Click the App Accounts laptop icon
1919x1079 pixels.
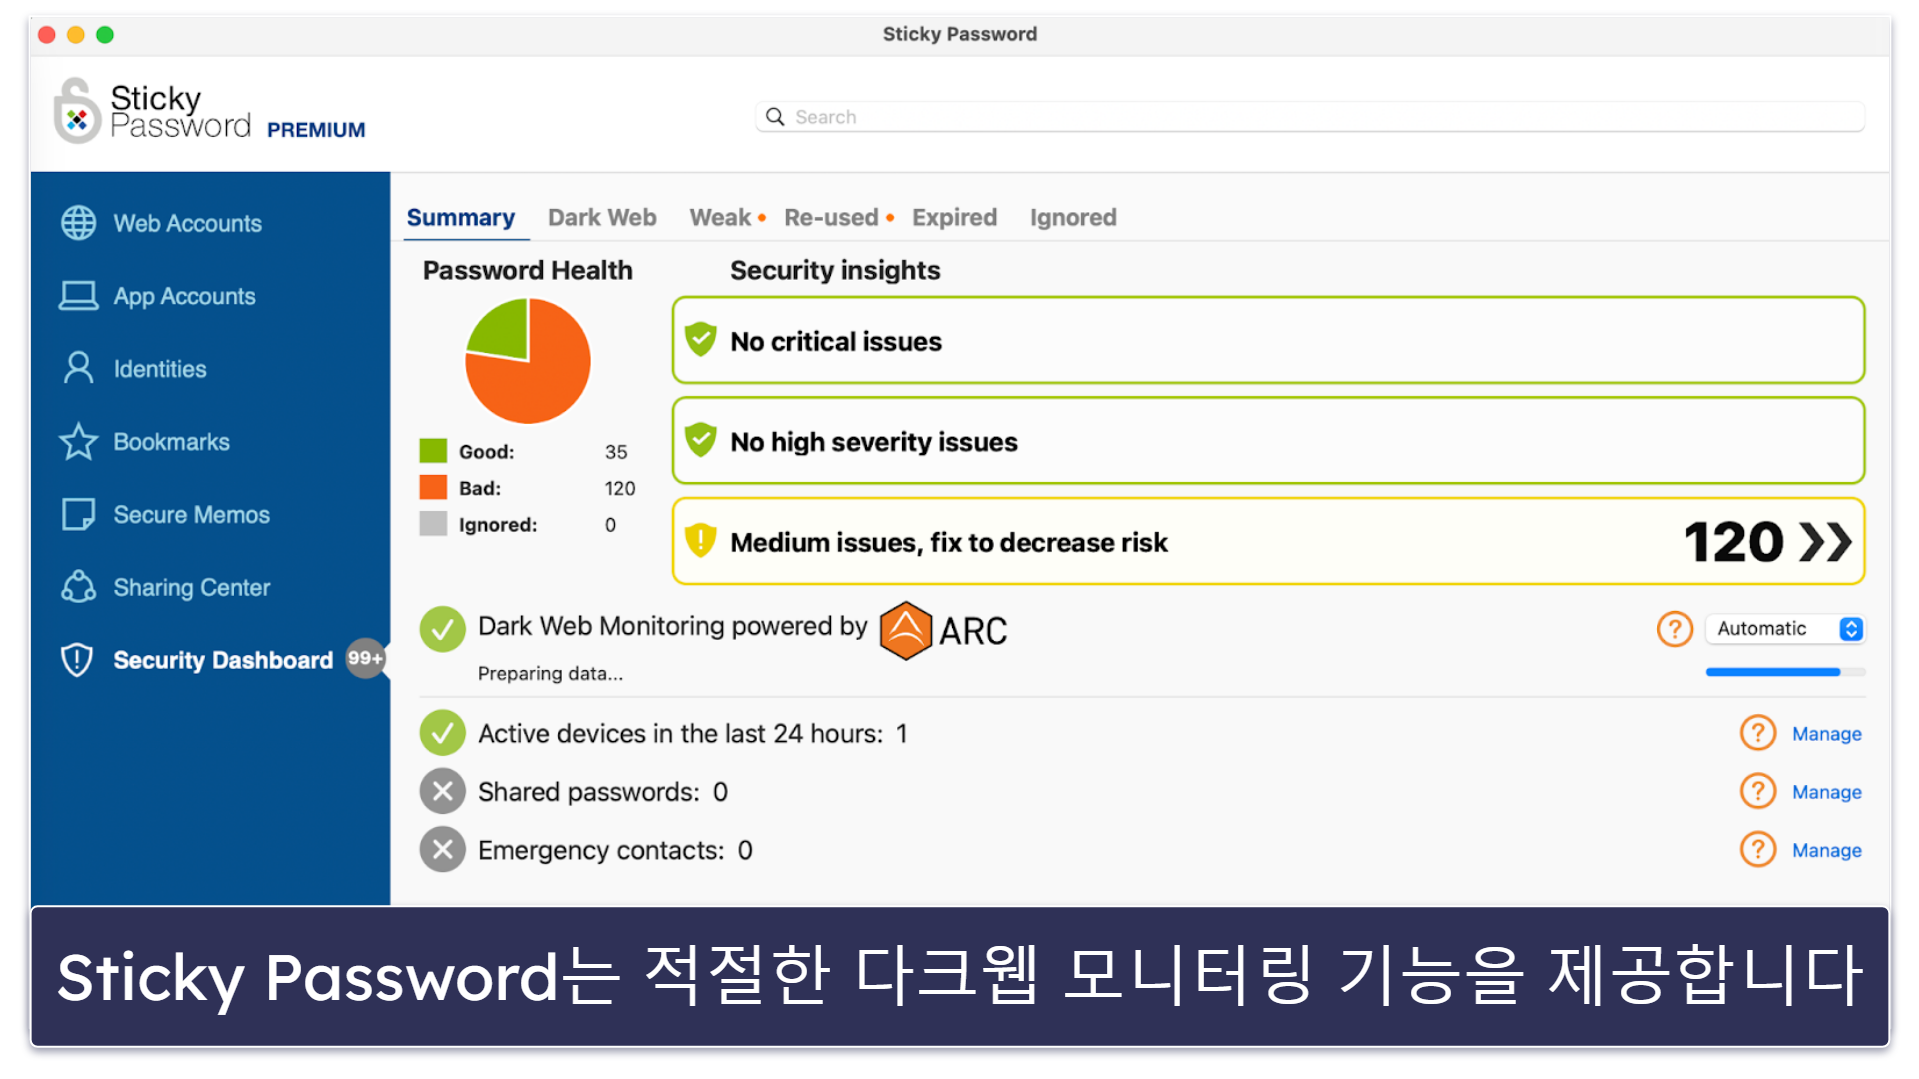[x=78, y=296]
